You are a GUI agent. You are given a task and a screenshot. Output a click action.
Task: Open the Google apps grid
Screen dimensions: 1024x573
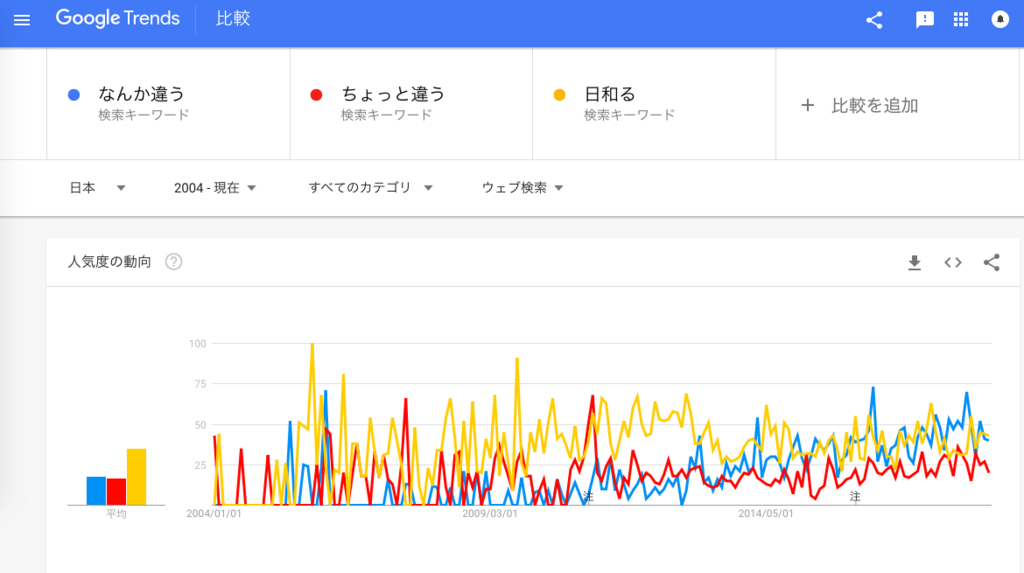(961, 20)
